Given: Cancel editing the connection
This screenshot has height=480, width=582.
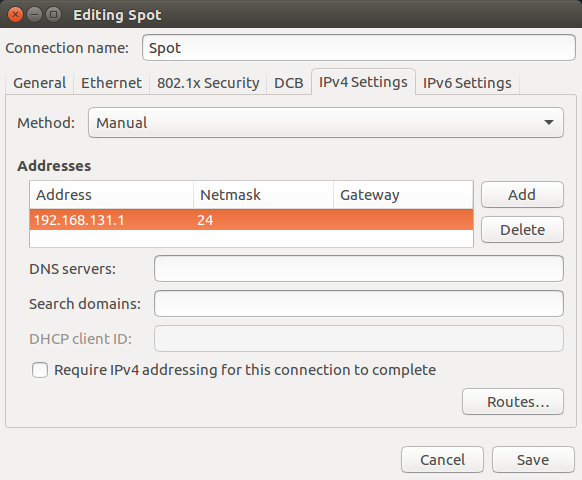Looking at the screenshot, I should coord(442,460).
